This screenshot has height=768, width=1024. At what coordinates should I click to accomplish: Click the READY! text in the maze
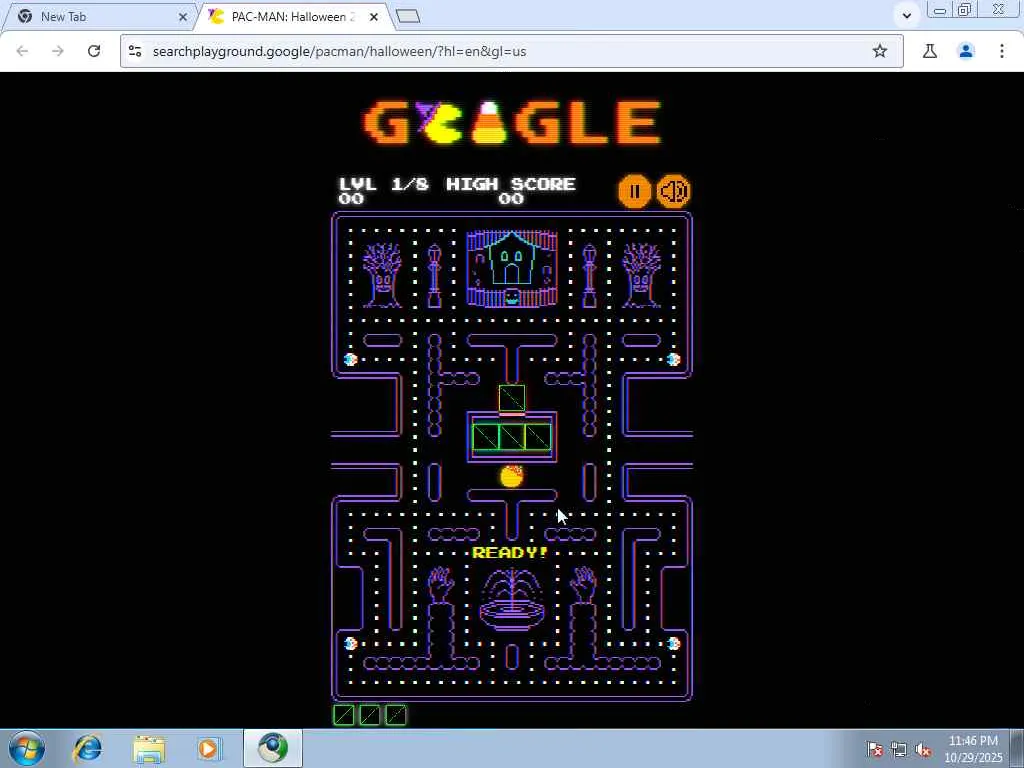[x=509, y=553]
